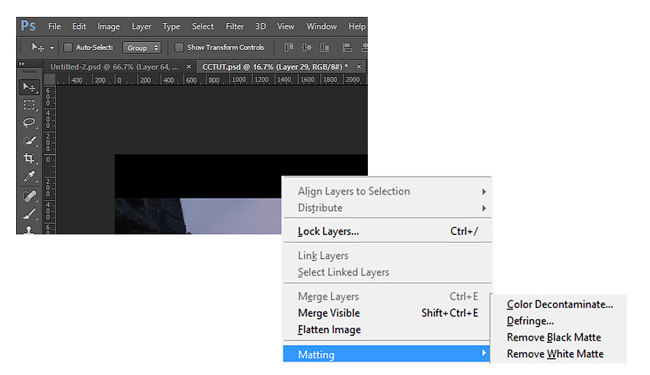Choose Color Decontaminate... submenu item
This screenshot has width=650, height=375.
tap(559, 305)
